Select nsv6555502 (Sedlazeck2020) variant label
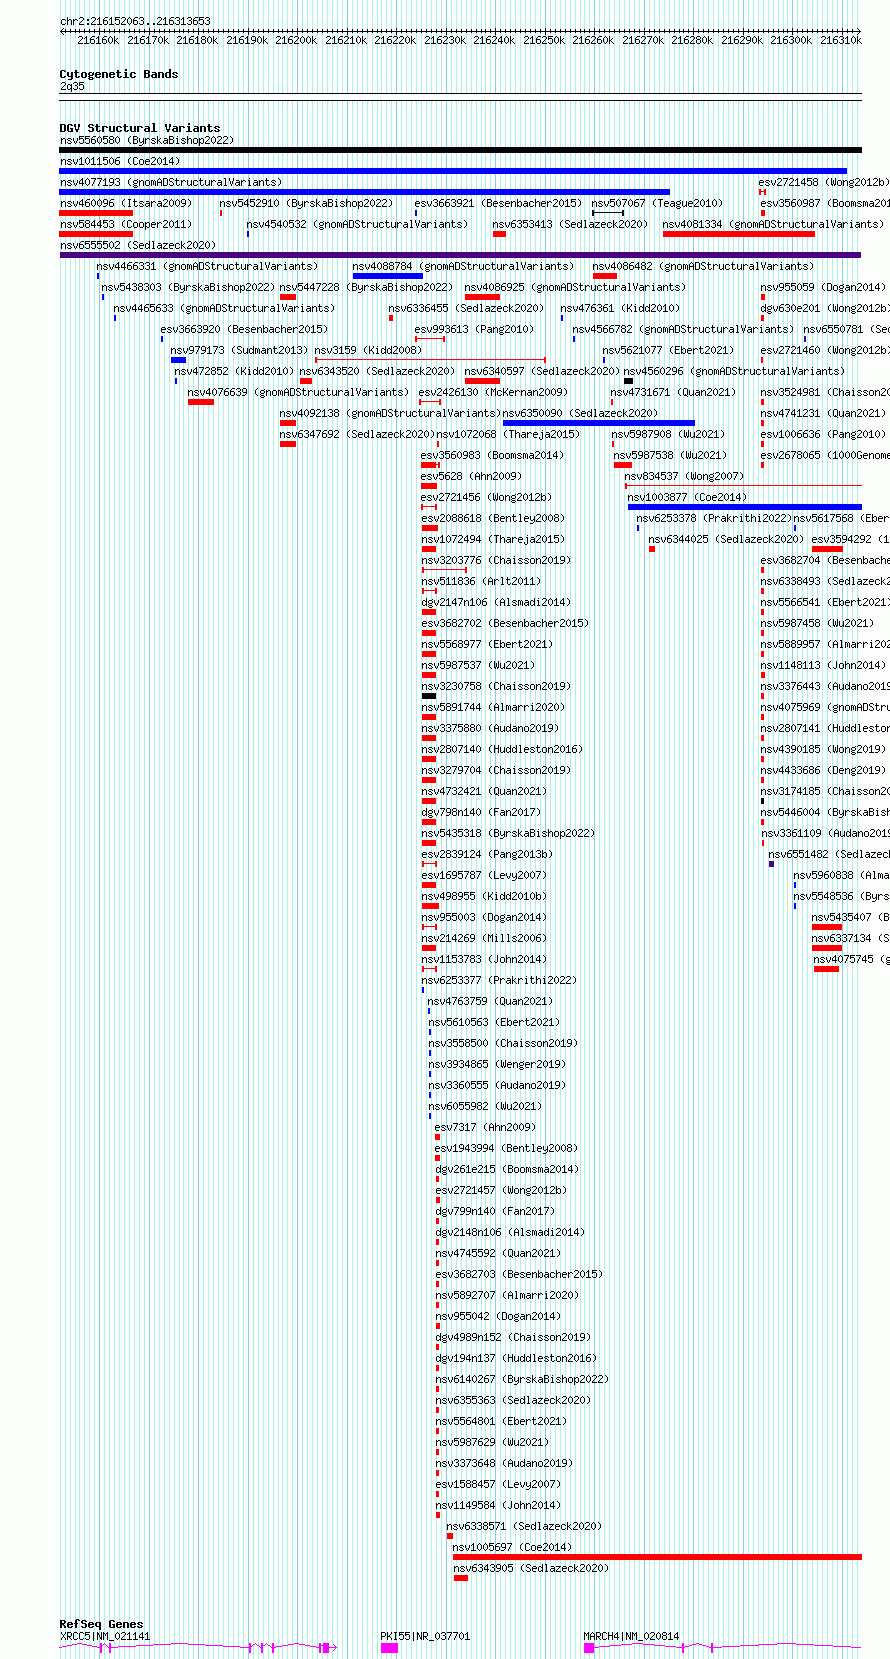Viewport: 890px width, 1659px height. pyautogui.click(x=138, y=246)
